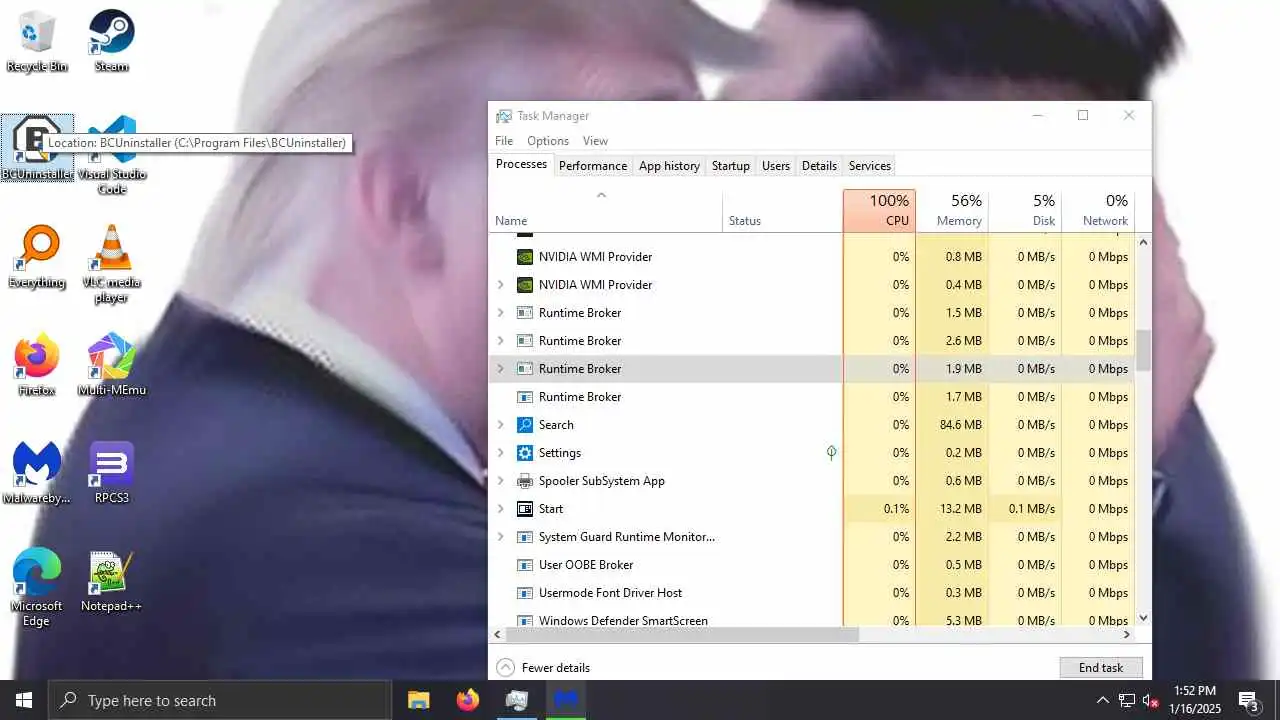Click the NVIDIA icon on the 0.8 MB WMI Provider row

[525, 257]
